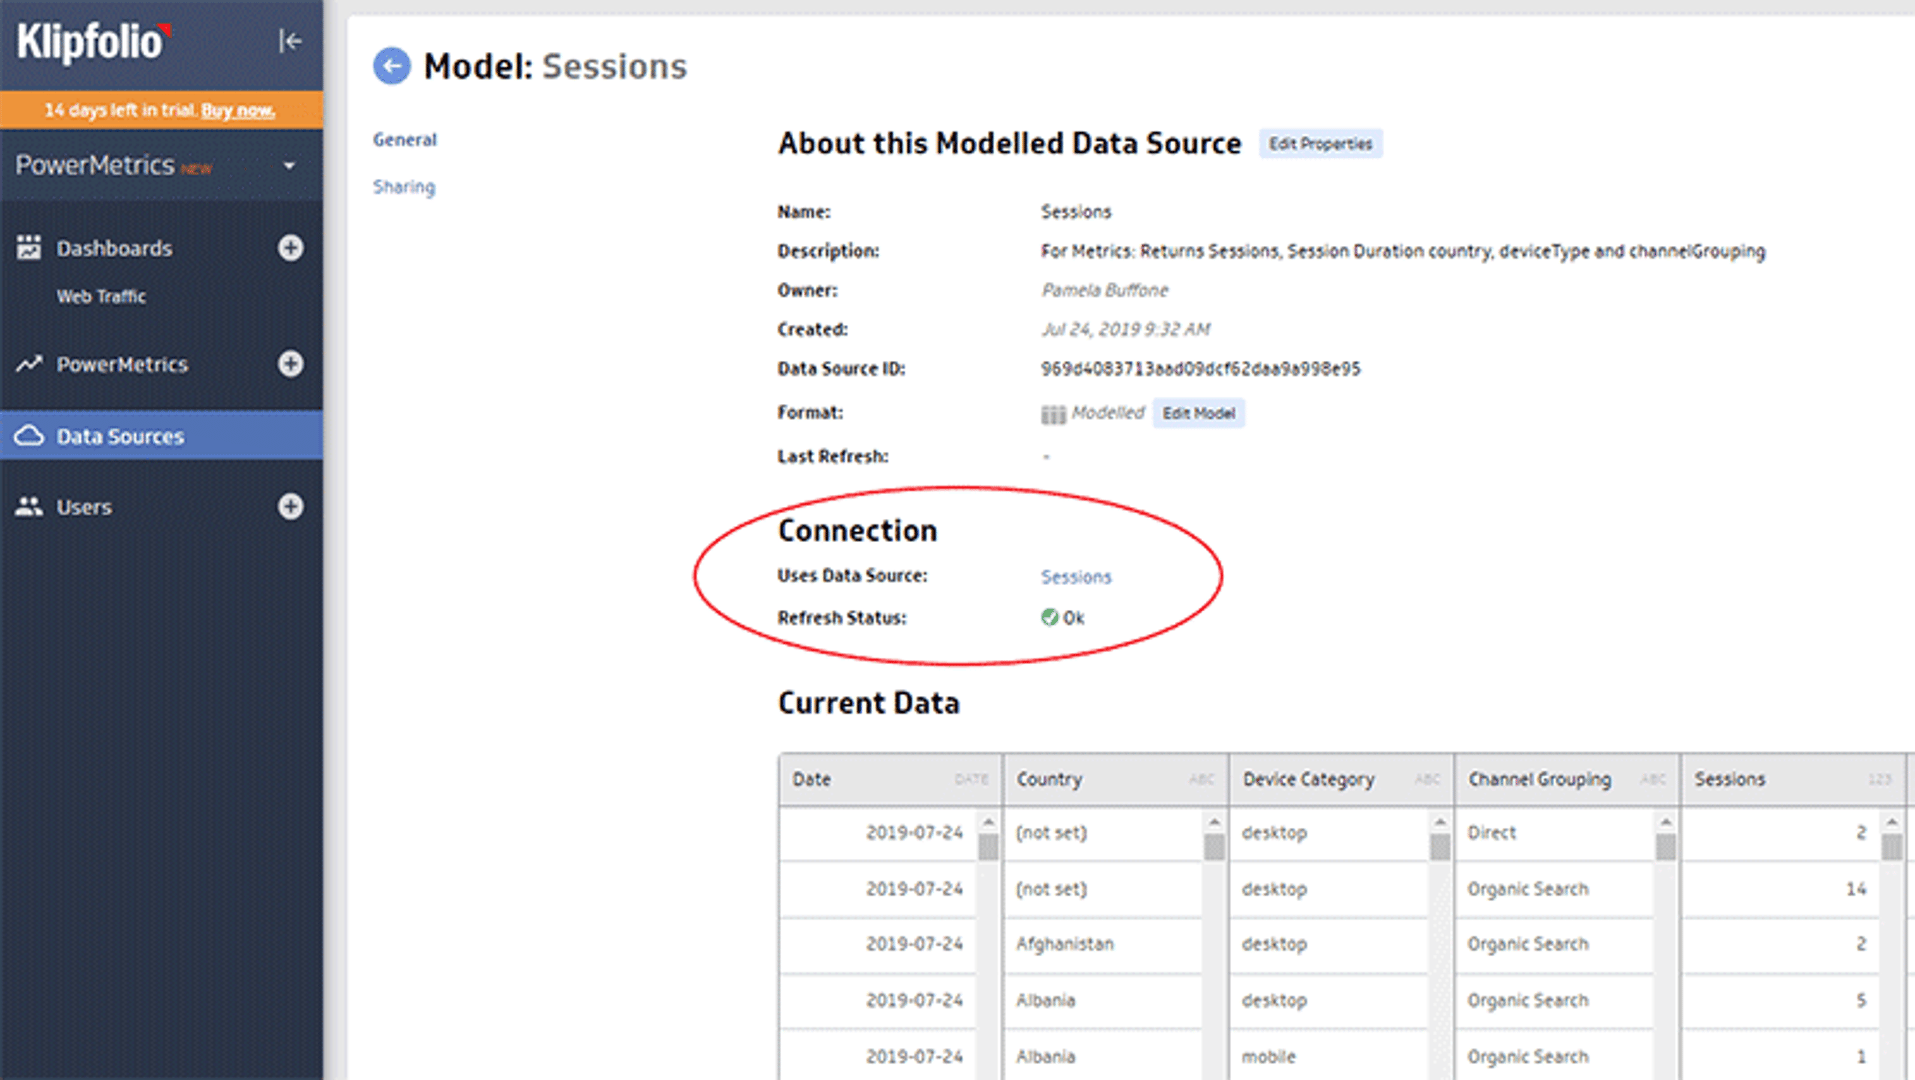Screen dimensions: 1915x1080
Task: Click the Edit Properties button
Action: [1320, 143]
